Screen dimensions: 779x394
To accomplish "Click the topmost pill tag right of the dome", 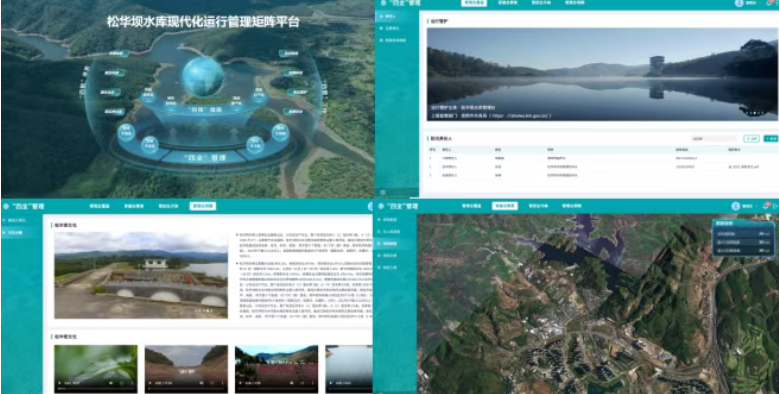I will [x=288, y=54].
